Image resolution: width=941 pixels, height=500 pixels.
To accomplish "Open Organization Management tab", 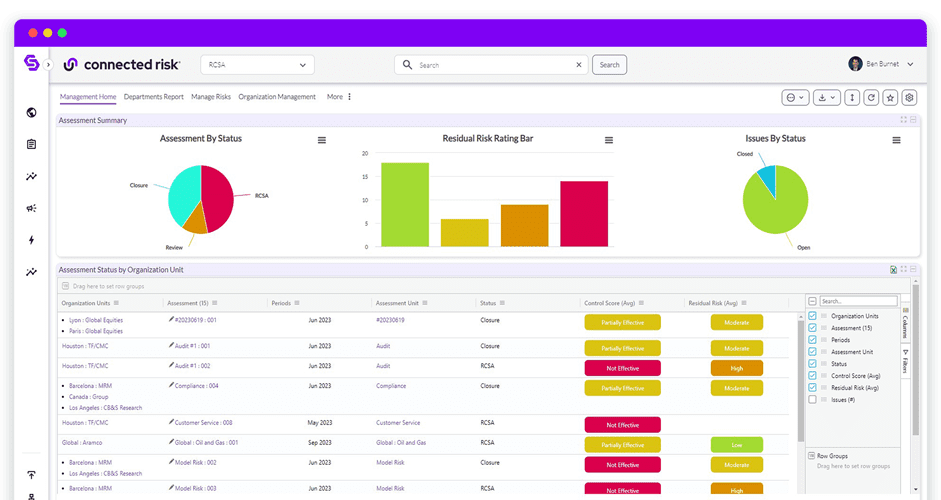I will pyautogui.click(x=277, y=97).
